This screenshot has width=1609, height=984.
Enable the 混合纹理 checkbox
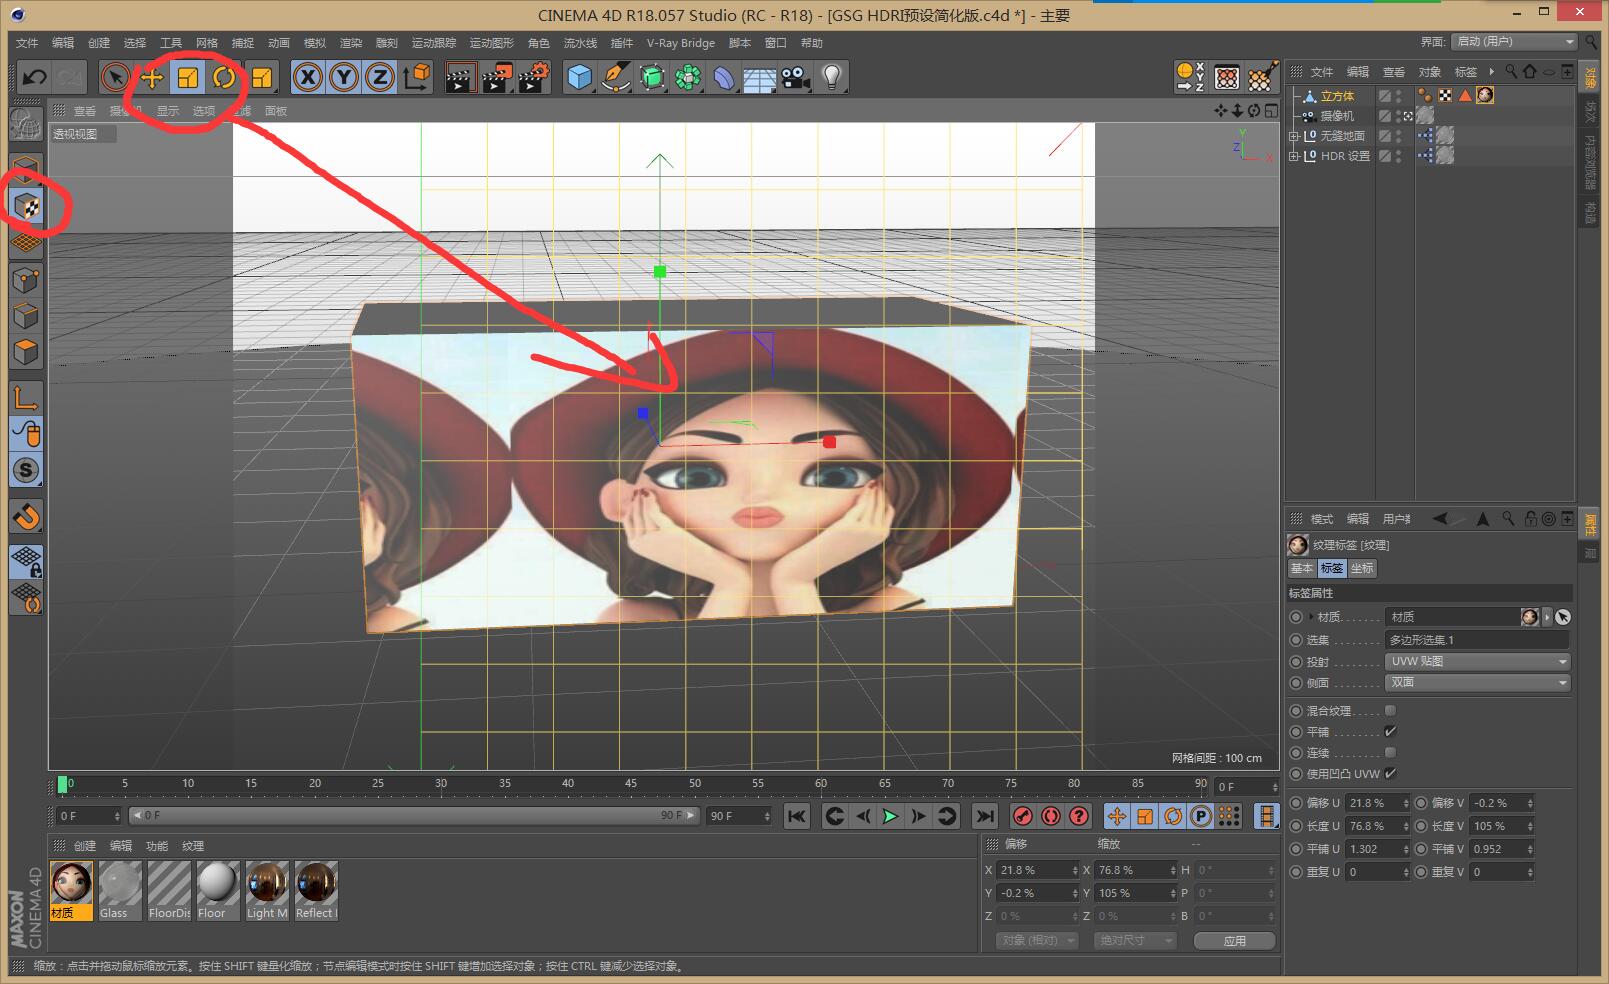[x=1390, y=710]
